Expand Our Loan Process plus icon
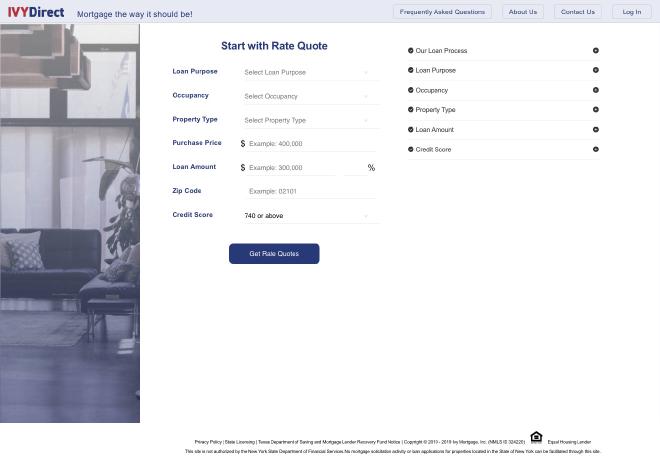Screen dimensions: 660x460 (596, 50)
